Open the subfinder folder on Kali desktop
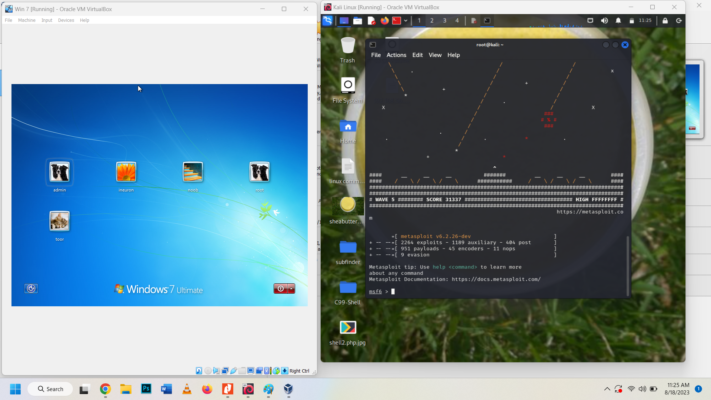The width and height of the screenshot is (711, 400). pyautogui.click(x=348, y=252)
